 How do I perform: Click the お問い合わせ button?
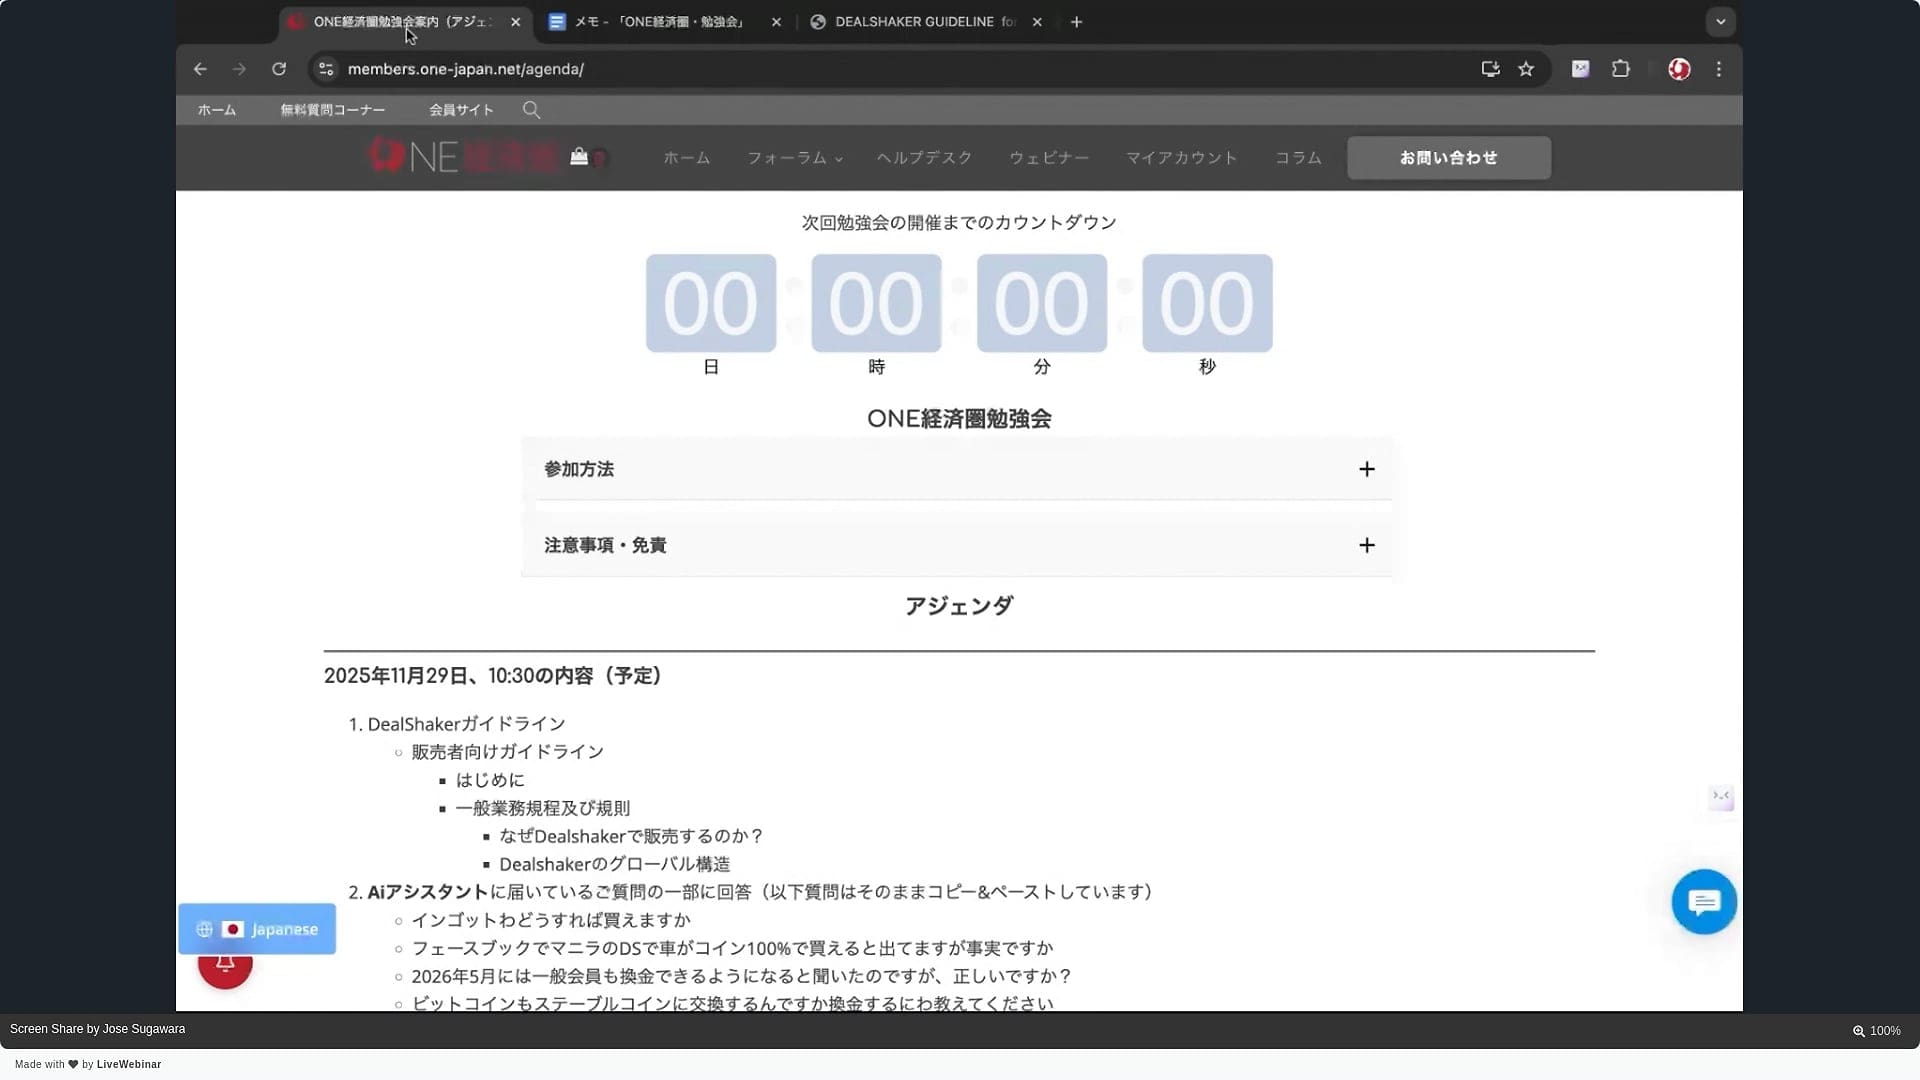click(x=1448, y=158)
